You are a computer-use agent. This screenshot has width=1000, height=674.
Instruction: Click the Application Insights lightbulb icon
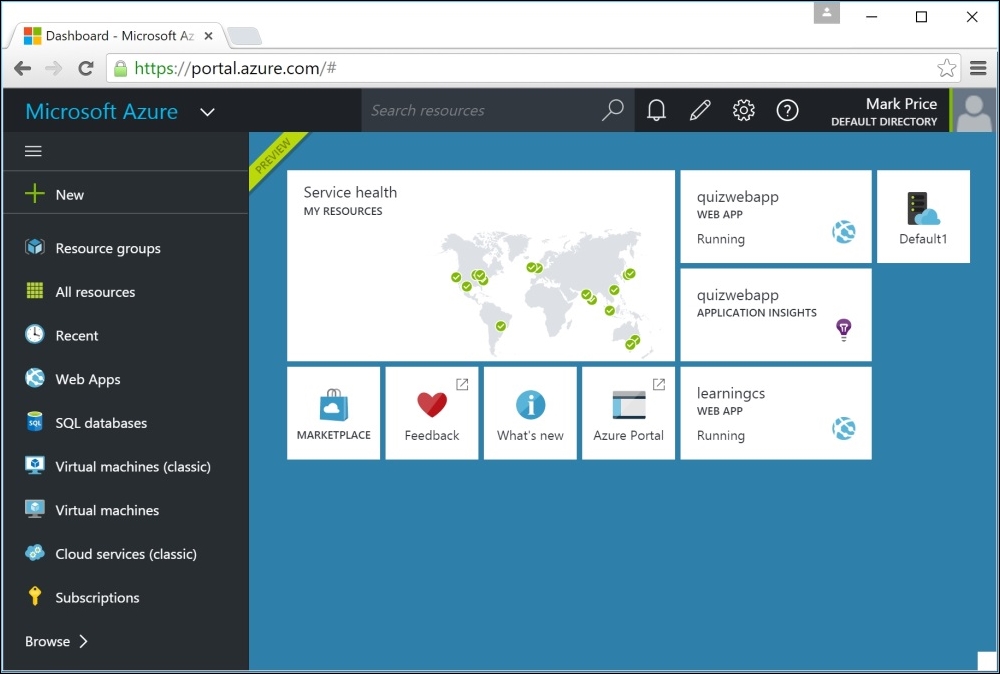click(844, 330)
